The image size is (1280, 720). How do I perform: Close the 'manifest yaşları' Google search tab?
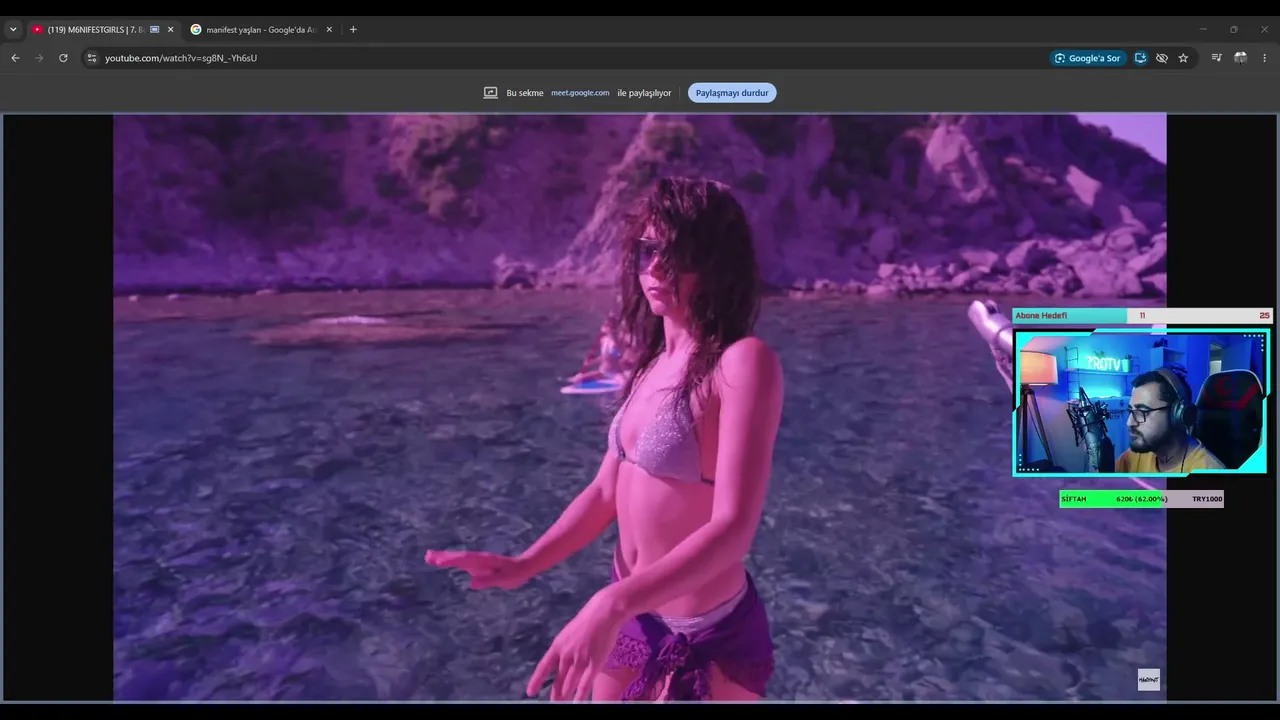click(329, 30)
